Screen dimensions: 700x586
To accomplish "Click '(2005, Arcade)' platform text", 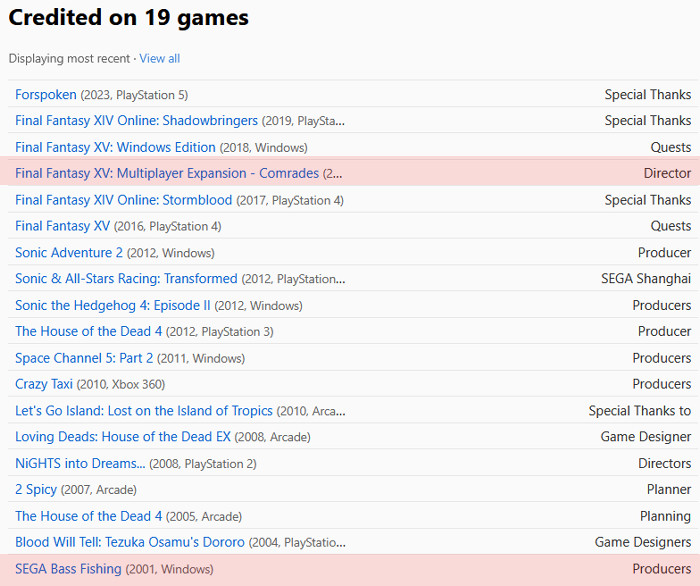I will click(x=204, y=516).
